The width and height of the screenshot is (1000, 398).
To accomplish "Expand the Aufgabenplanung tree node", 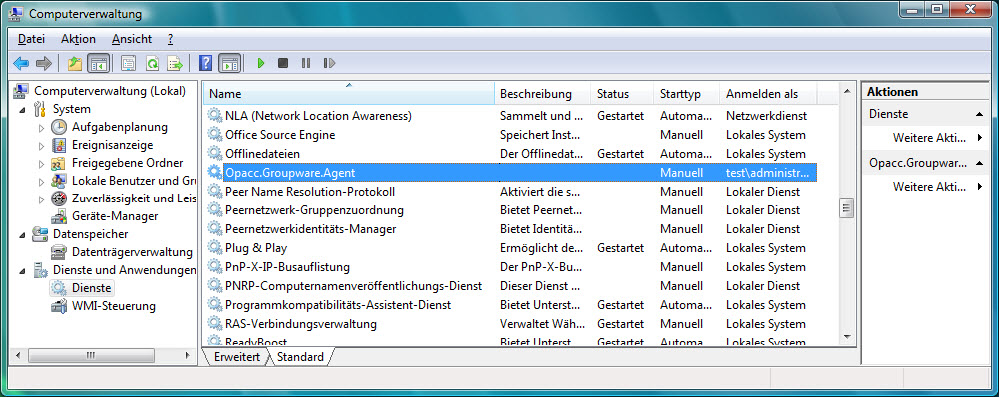I will 41,128.
